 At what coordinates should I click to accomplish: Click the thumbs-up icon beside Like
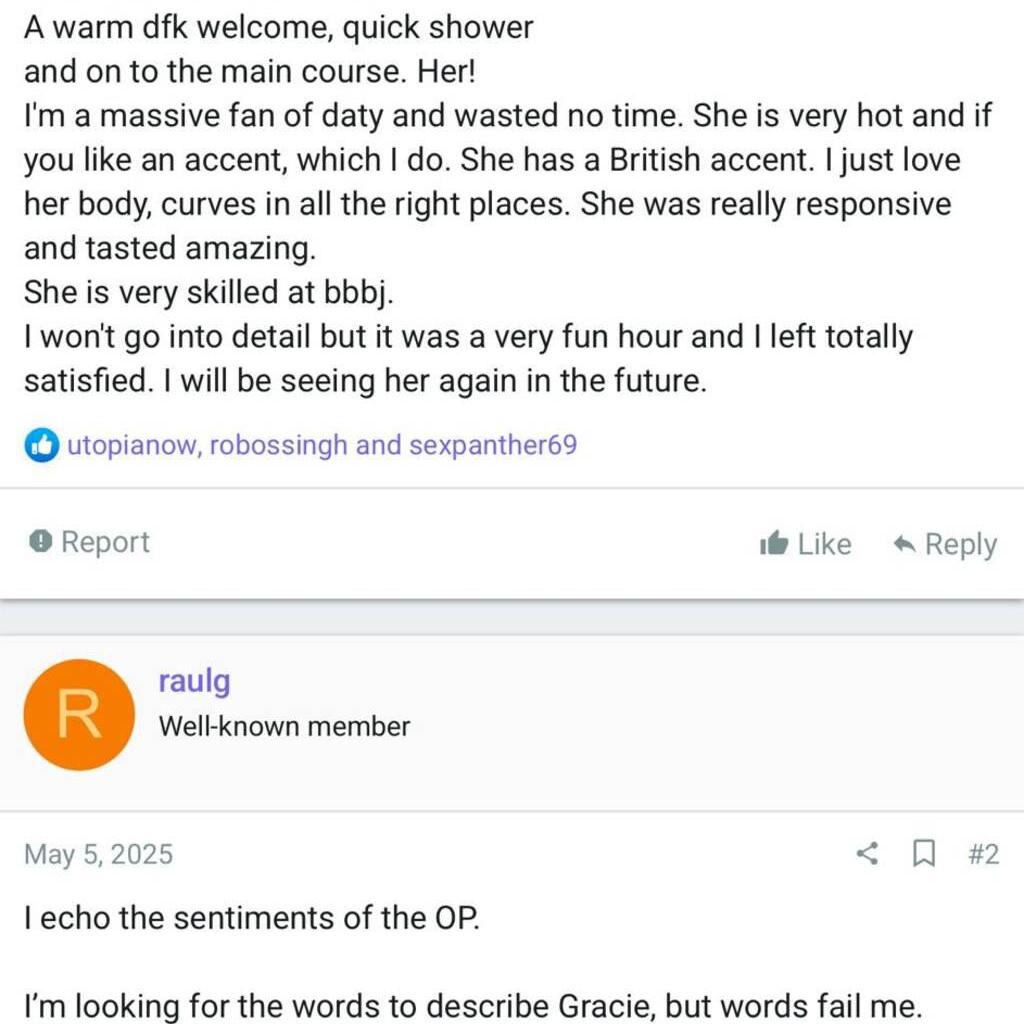[774, 544]
